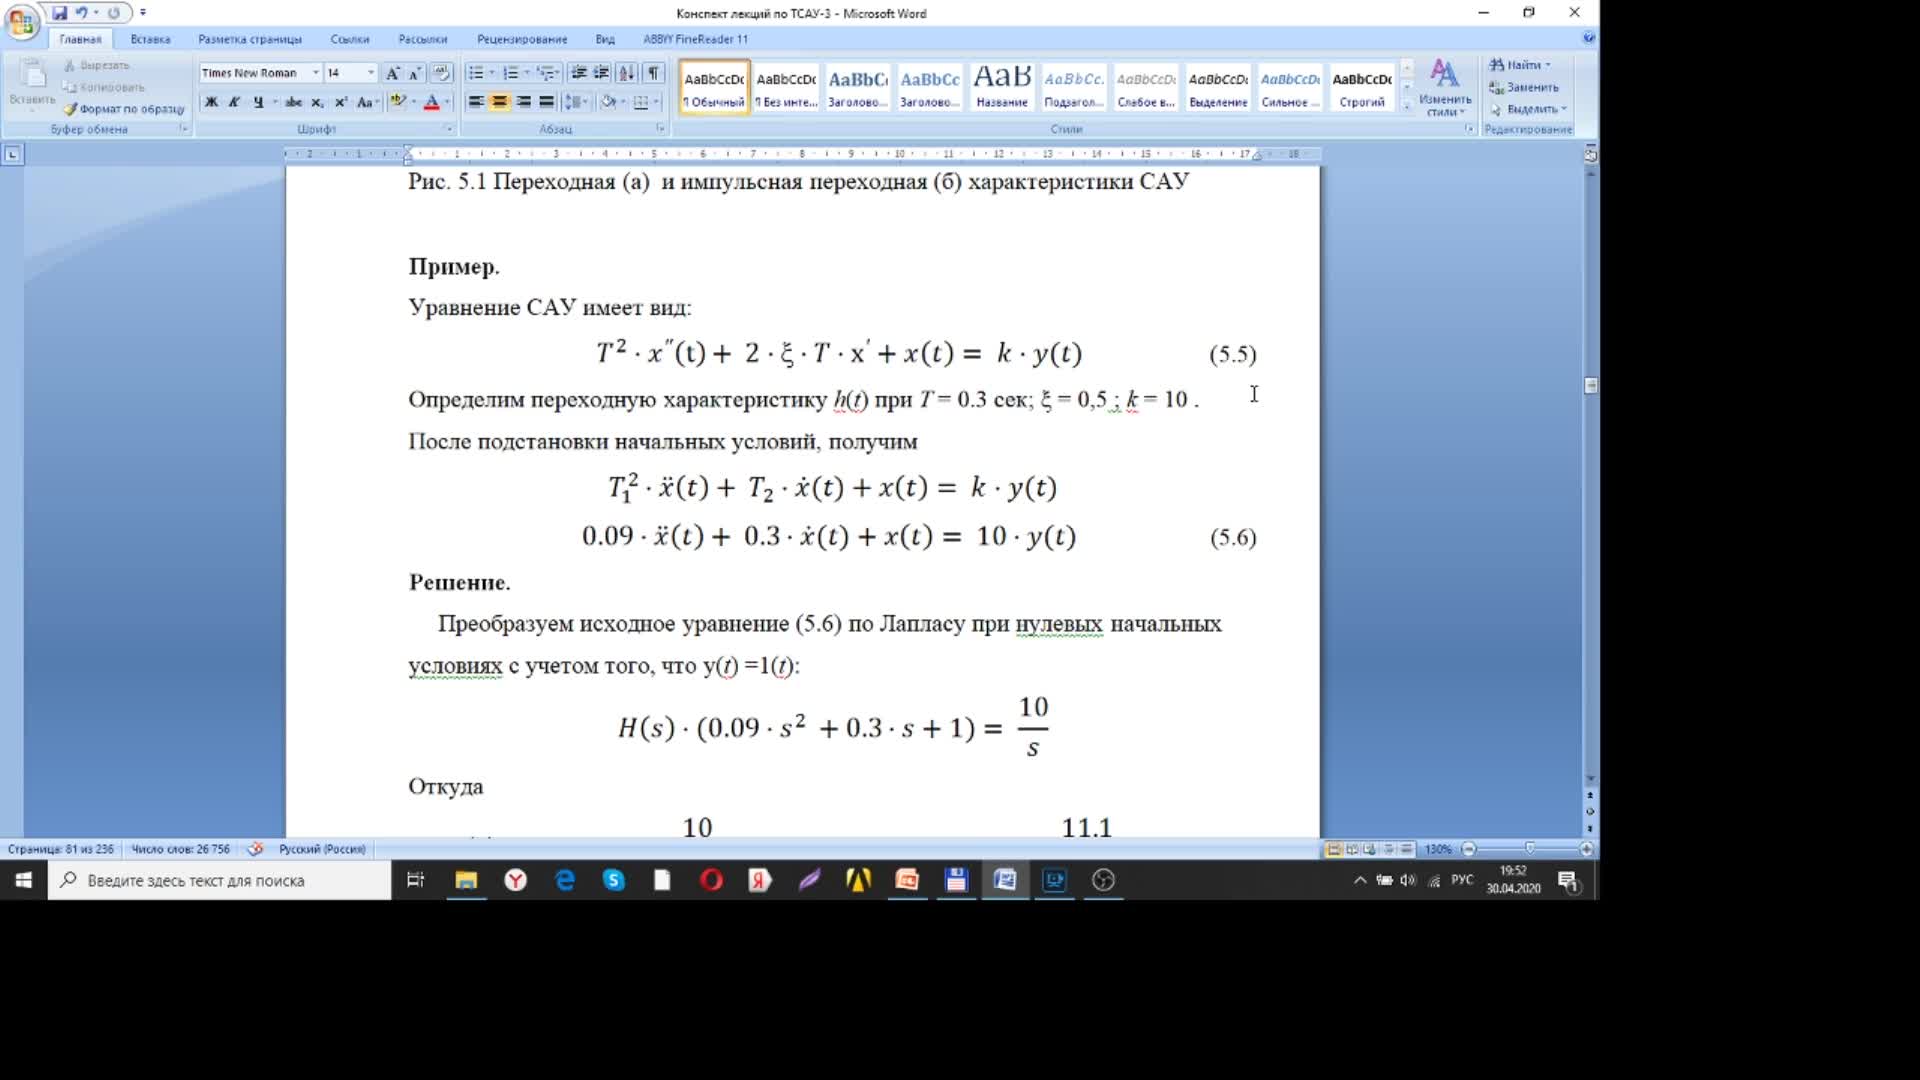The height and width of the screenshot is (1080, 1920).
Task: Click Change Styles (Изменить стили) button
Action: (x=1444, y=87)
